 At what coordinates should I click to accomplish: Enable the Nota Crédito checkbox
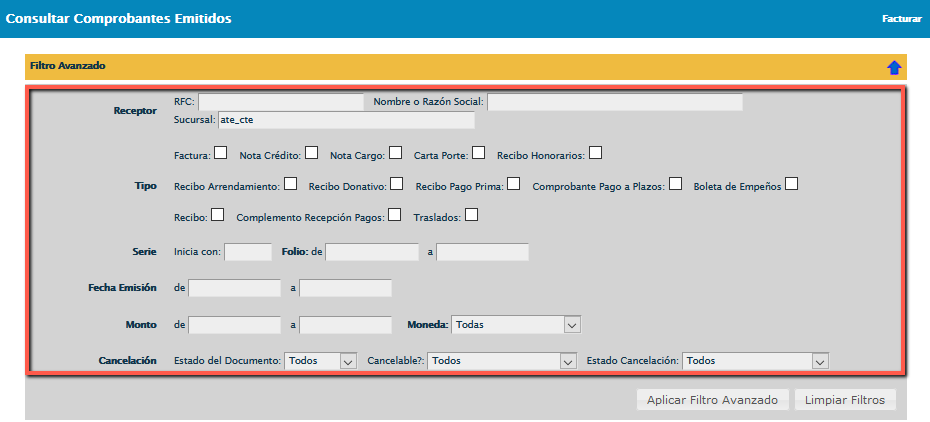(312, 154)
